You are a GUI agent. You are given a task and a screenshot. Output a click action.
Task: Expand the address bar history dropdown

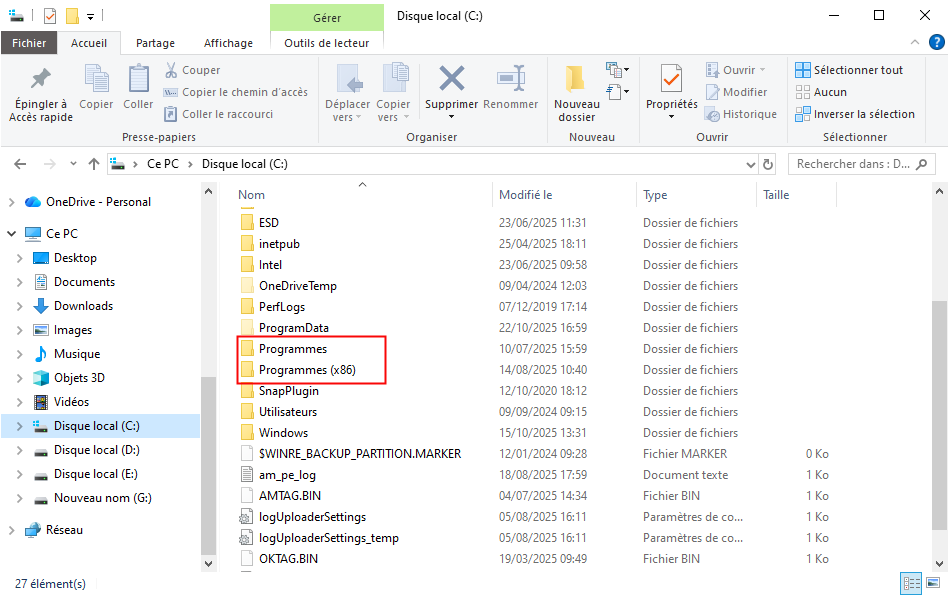(x=749, y=164)
